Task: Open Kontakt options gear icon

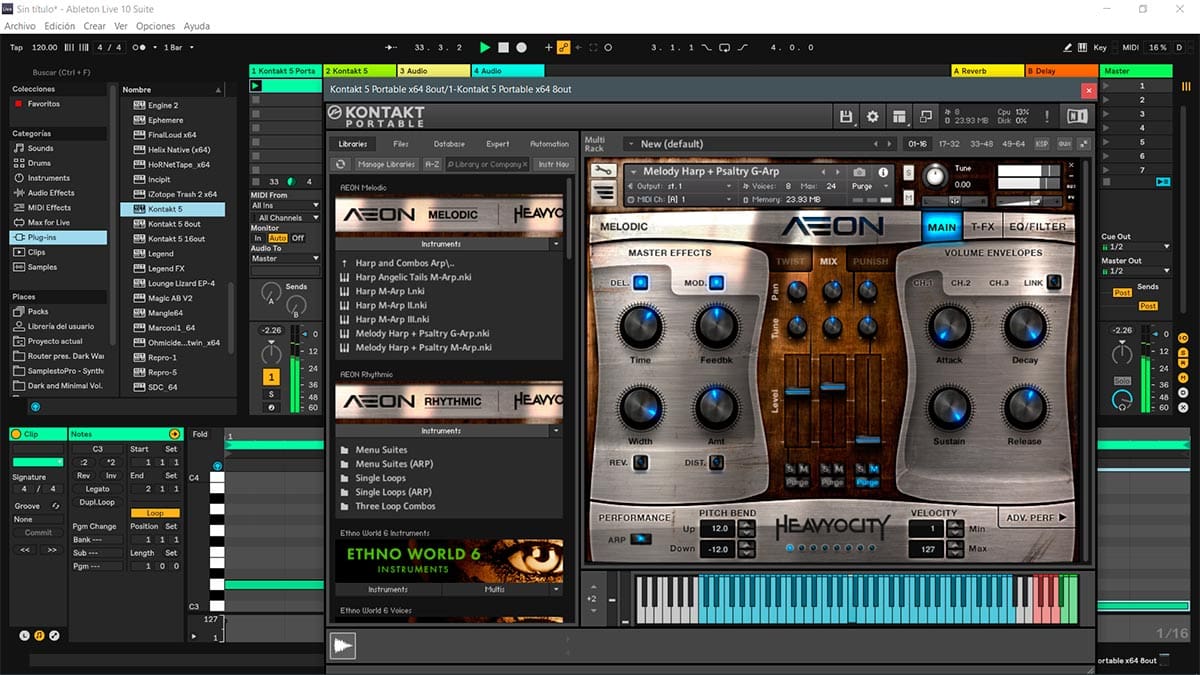Action: [872, 116]
